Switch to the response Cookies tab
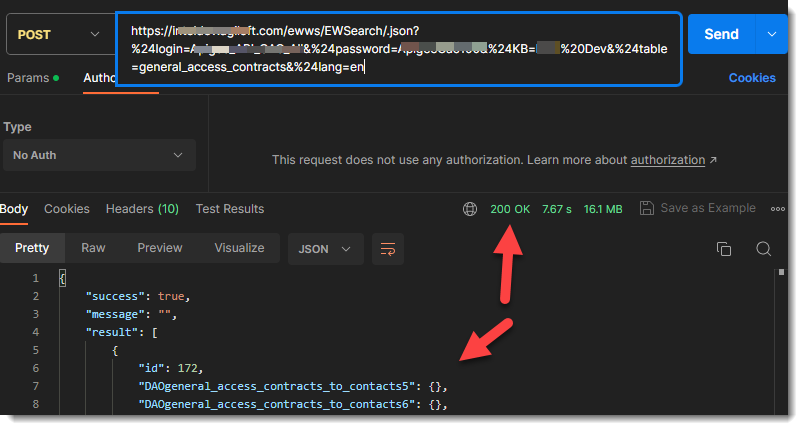The width and height of the screenshot is (803, 430). [67, 209]
